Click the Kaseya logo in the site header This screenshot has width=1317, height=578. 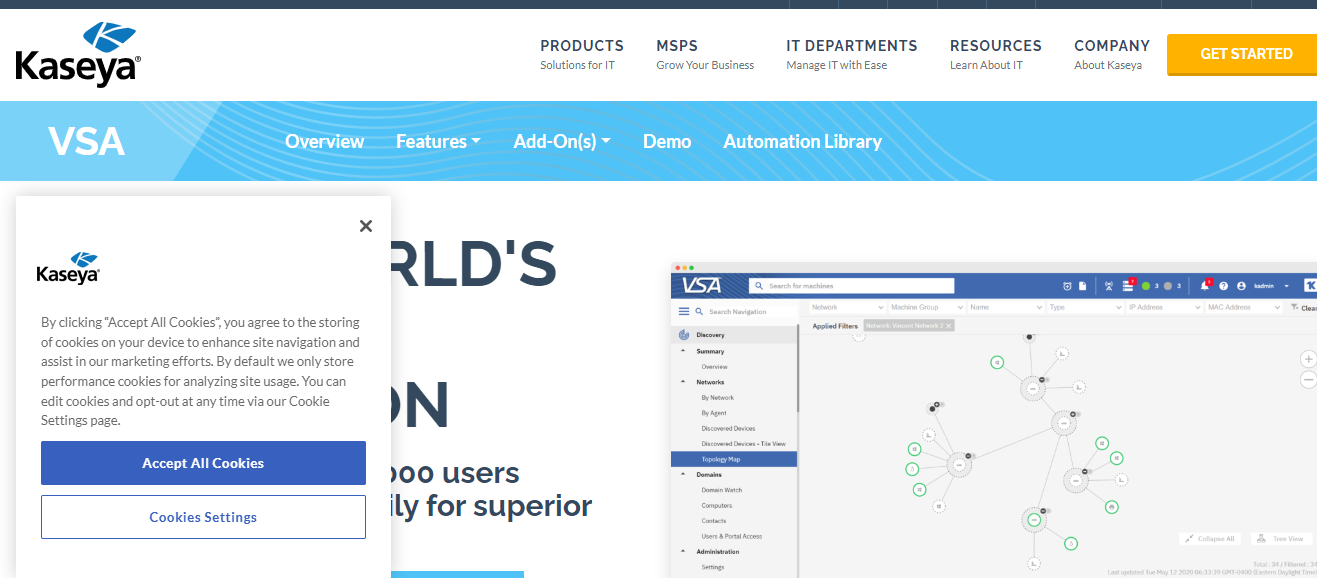coord(78,55)
